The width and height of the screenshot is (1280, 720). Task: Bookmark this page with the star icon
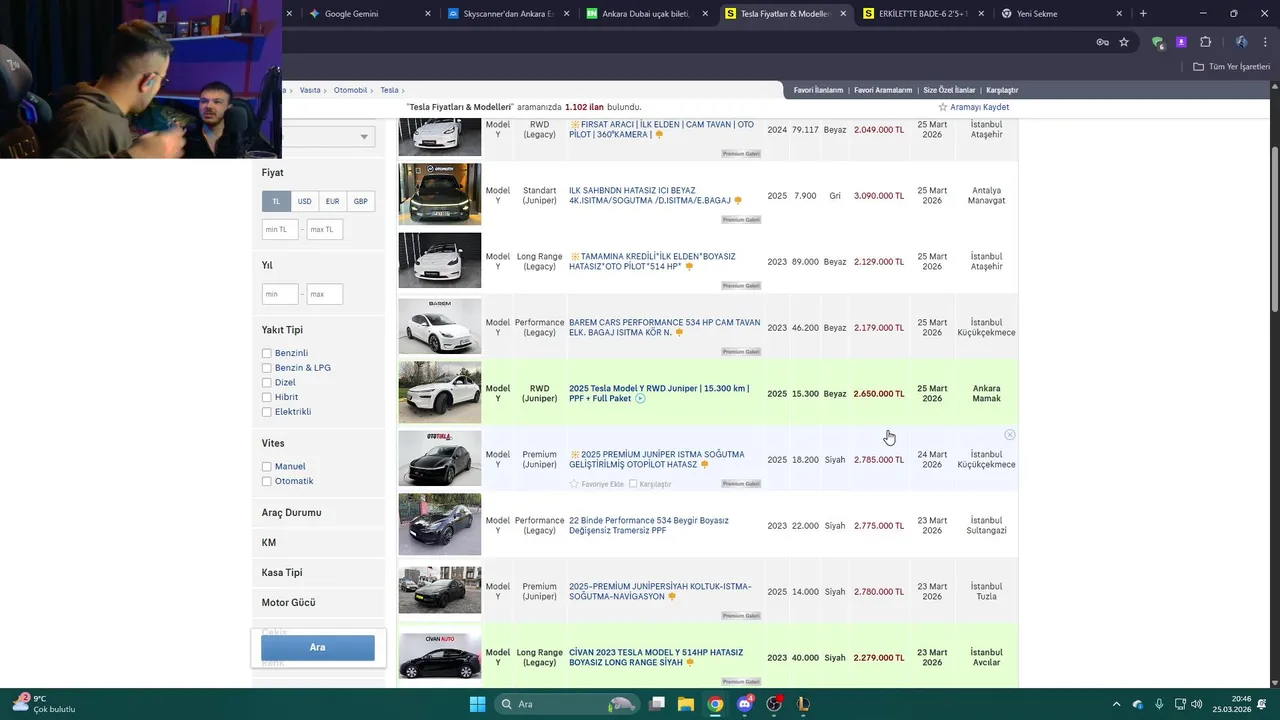1124,42
